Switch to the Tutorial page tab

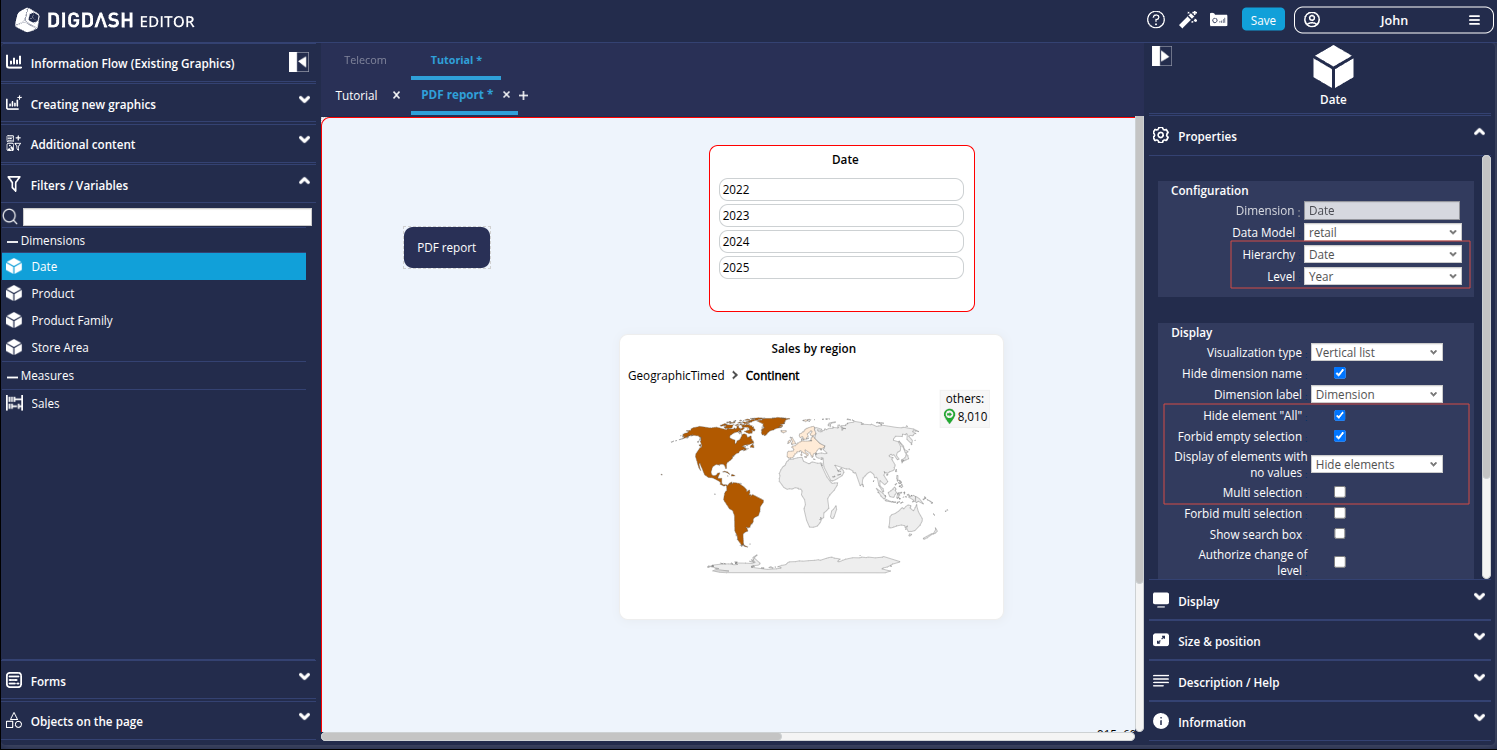[356, 96]
